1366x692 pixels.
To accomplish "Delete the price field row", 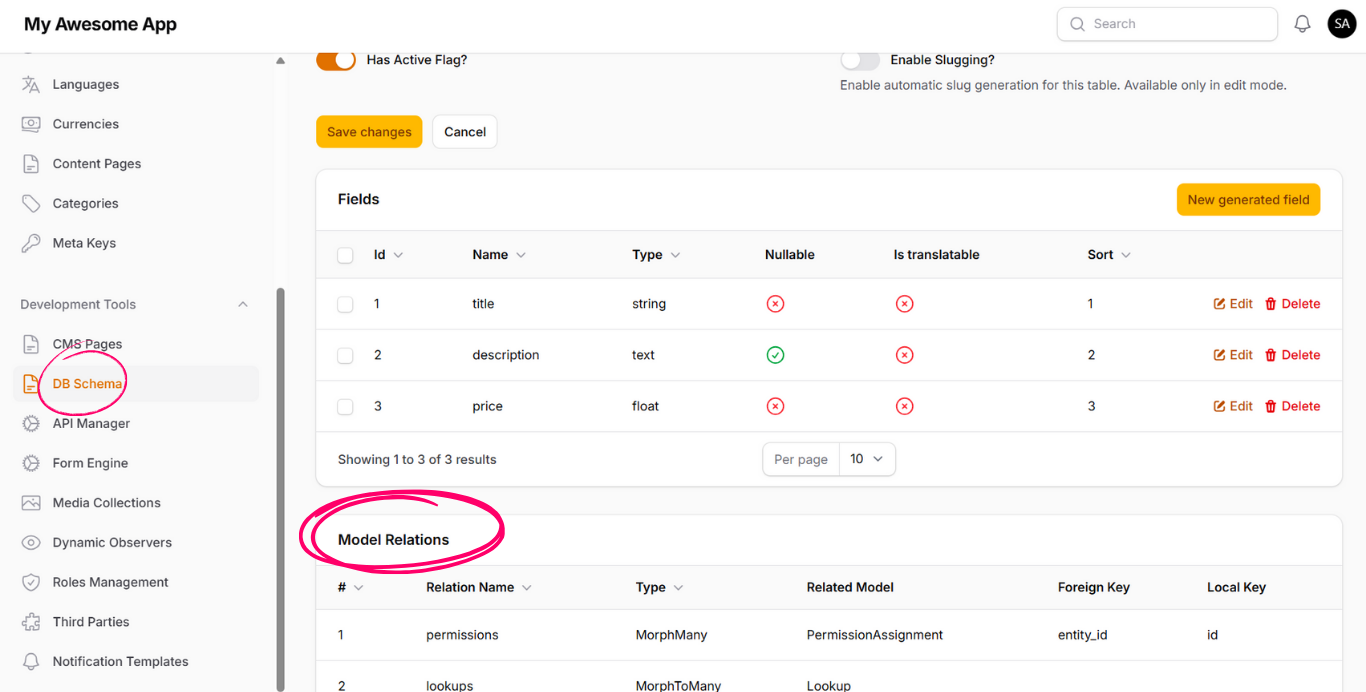I will [1292, 406].
